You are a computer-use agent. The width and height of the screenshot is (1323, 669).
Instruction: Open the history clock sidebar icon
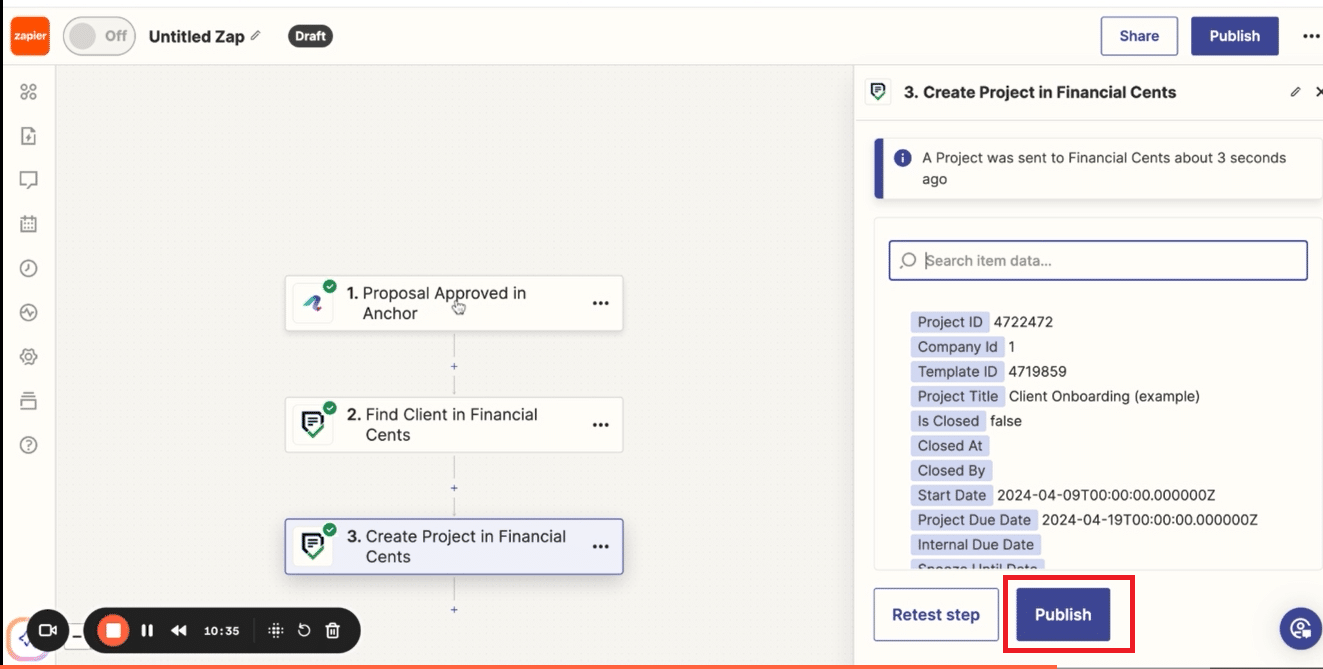tap(28, 268)
